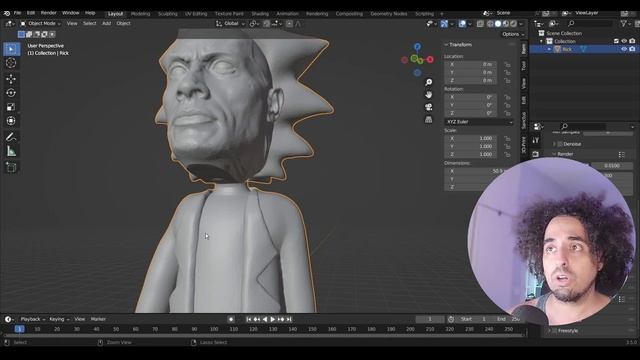Select the Move tool
The image size is (640, 360).
(x=11, y=79)
